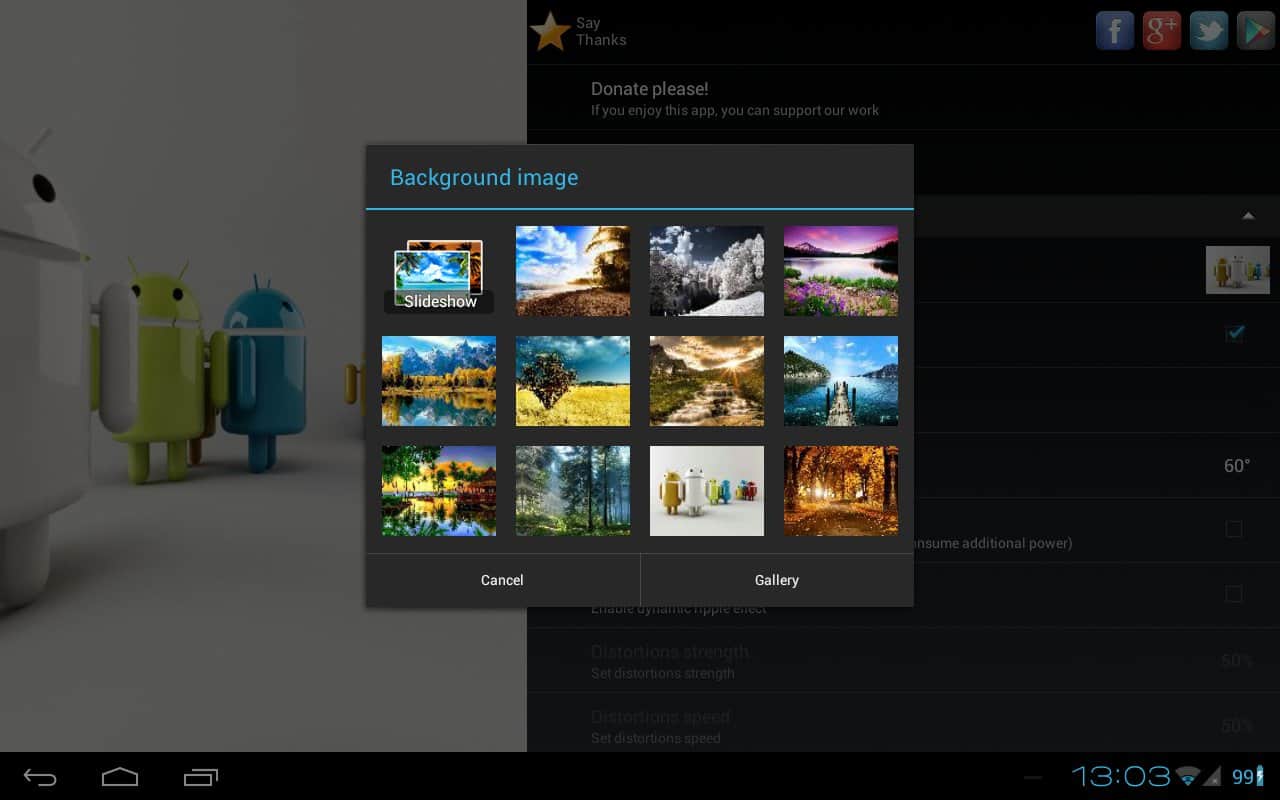Enable the additional power option checkbox

click(1234, 529)
